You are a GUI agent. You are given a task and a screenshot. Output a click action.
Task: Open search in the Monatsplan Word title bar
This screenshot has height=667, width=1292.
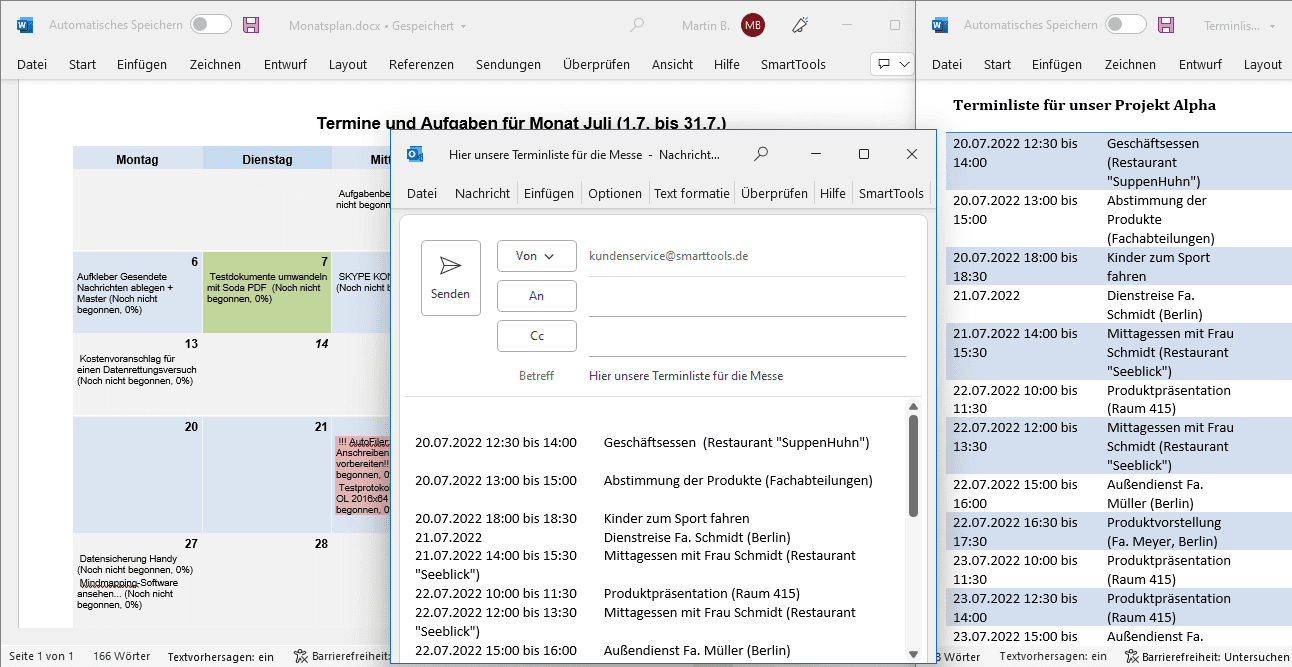click(637, 25)
